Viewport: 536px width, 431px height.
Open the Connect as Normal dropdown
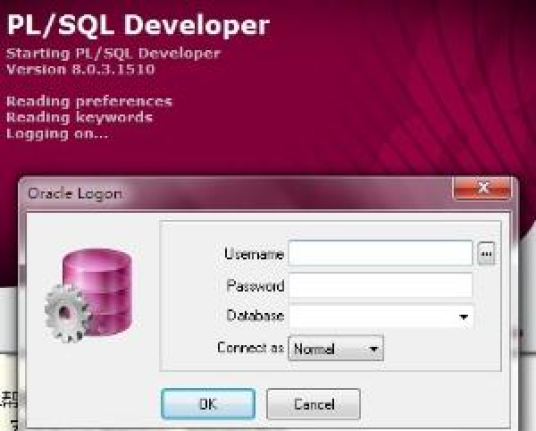tap(336, 348)
